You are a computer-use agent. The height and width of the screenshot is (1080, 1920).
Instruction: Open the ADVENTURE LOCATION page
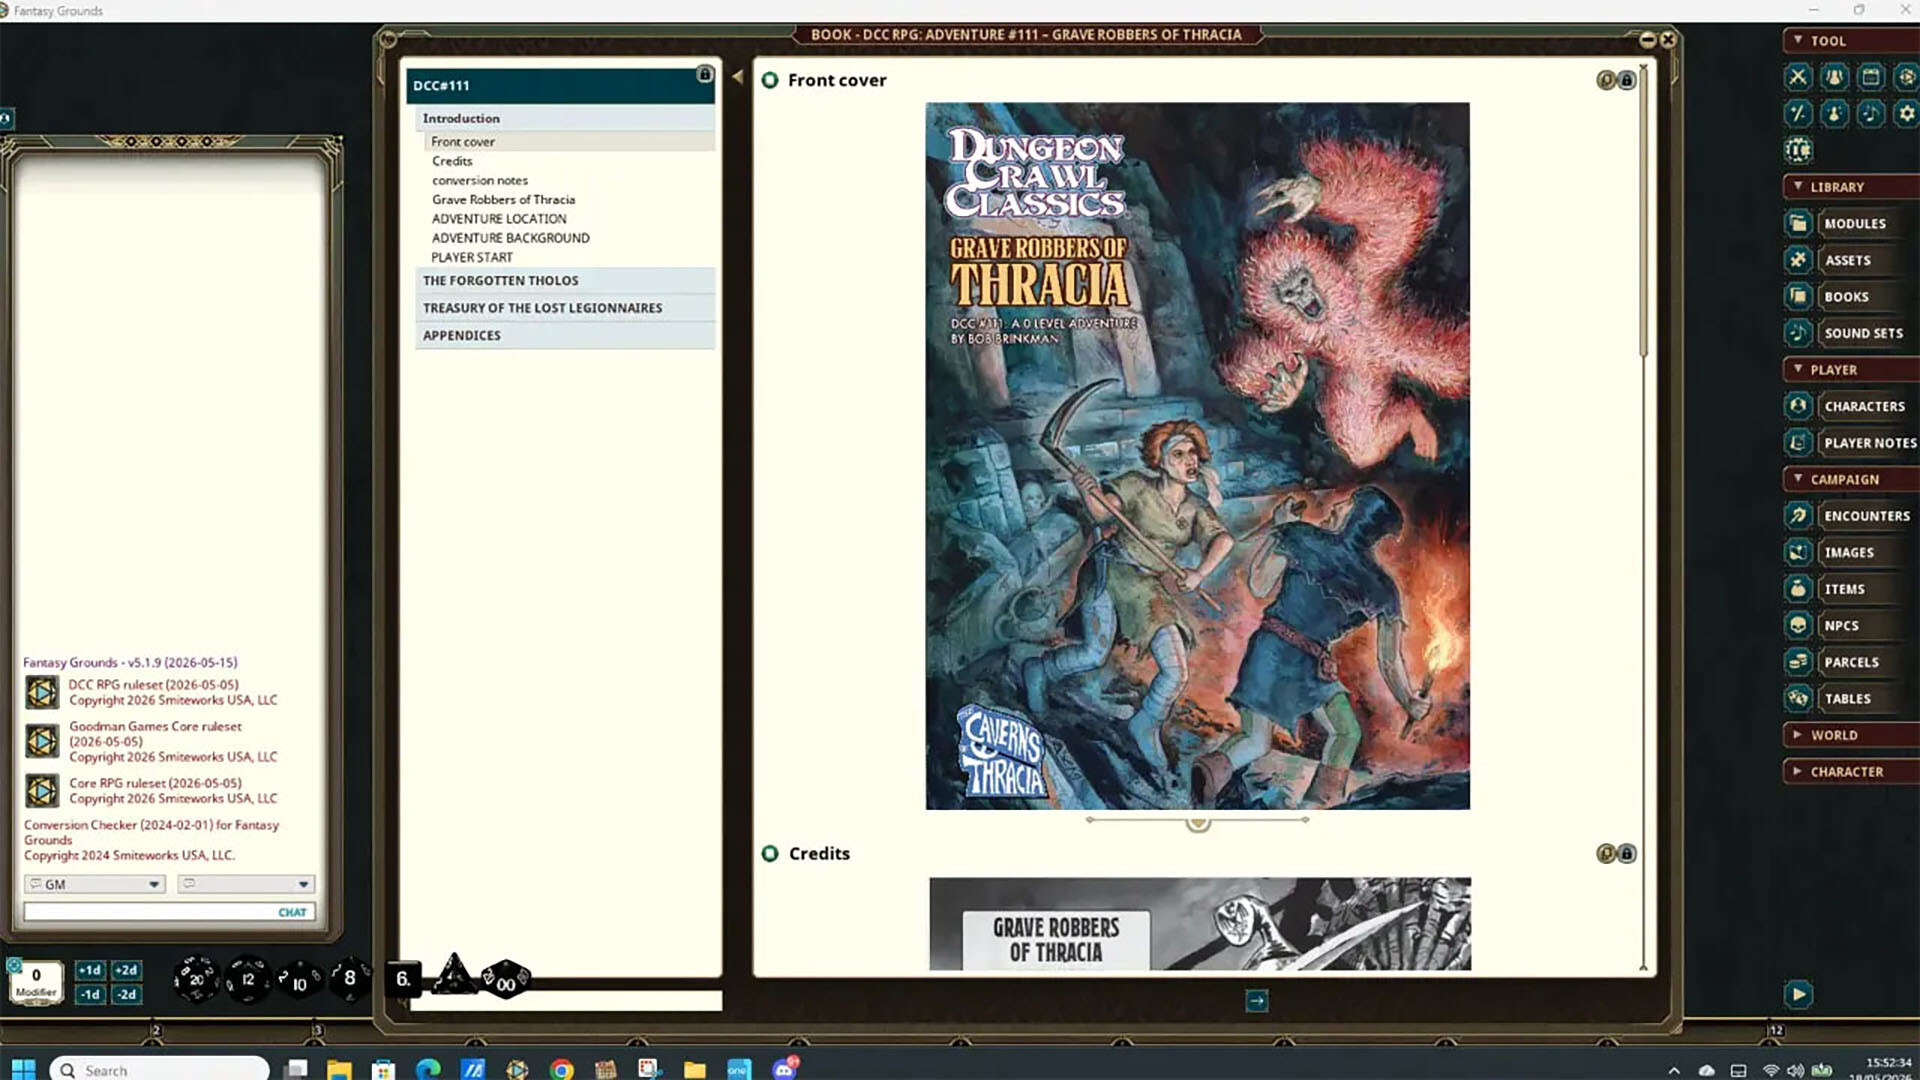tap(499, 218)
